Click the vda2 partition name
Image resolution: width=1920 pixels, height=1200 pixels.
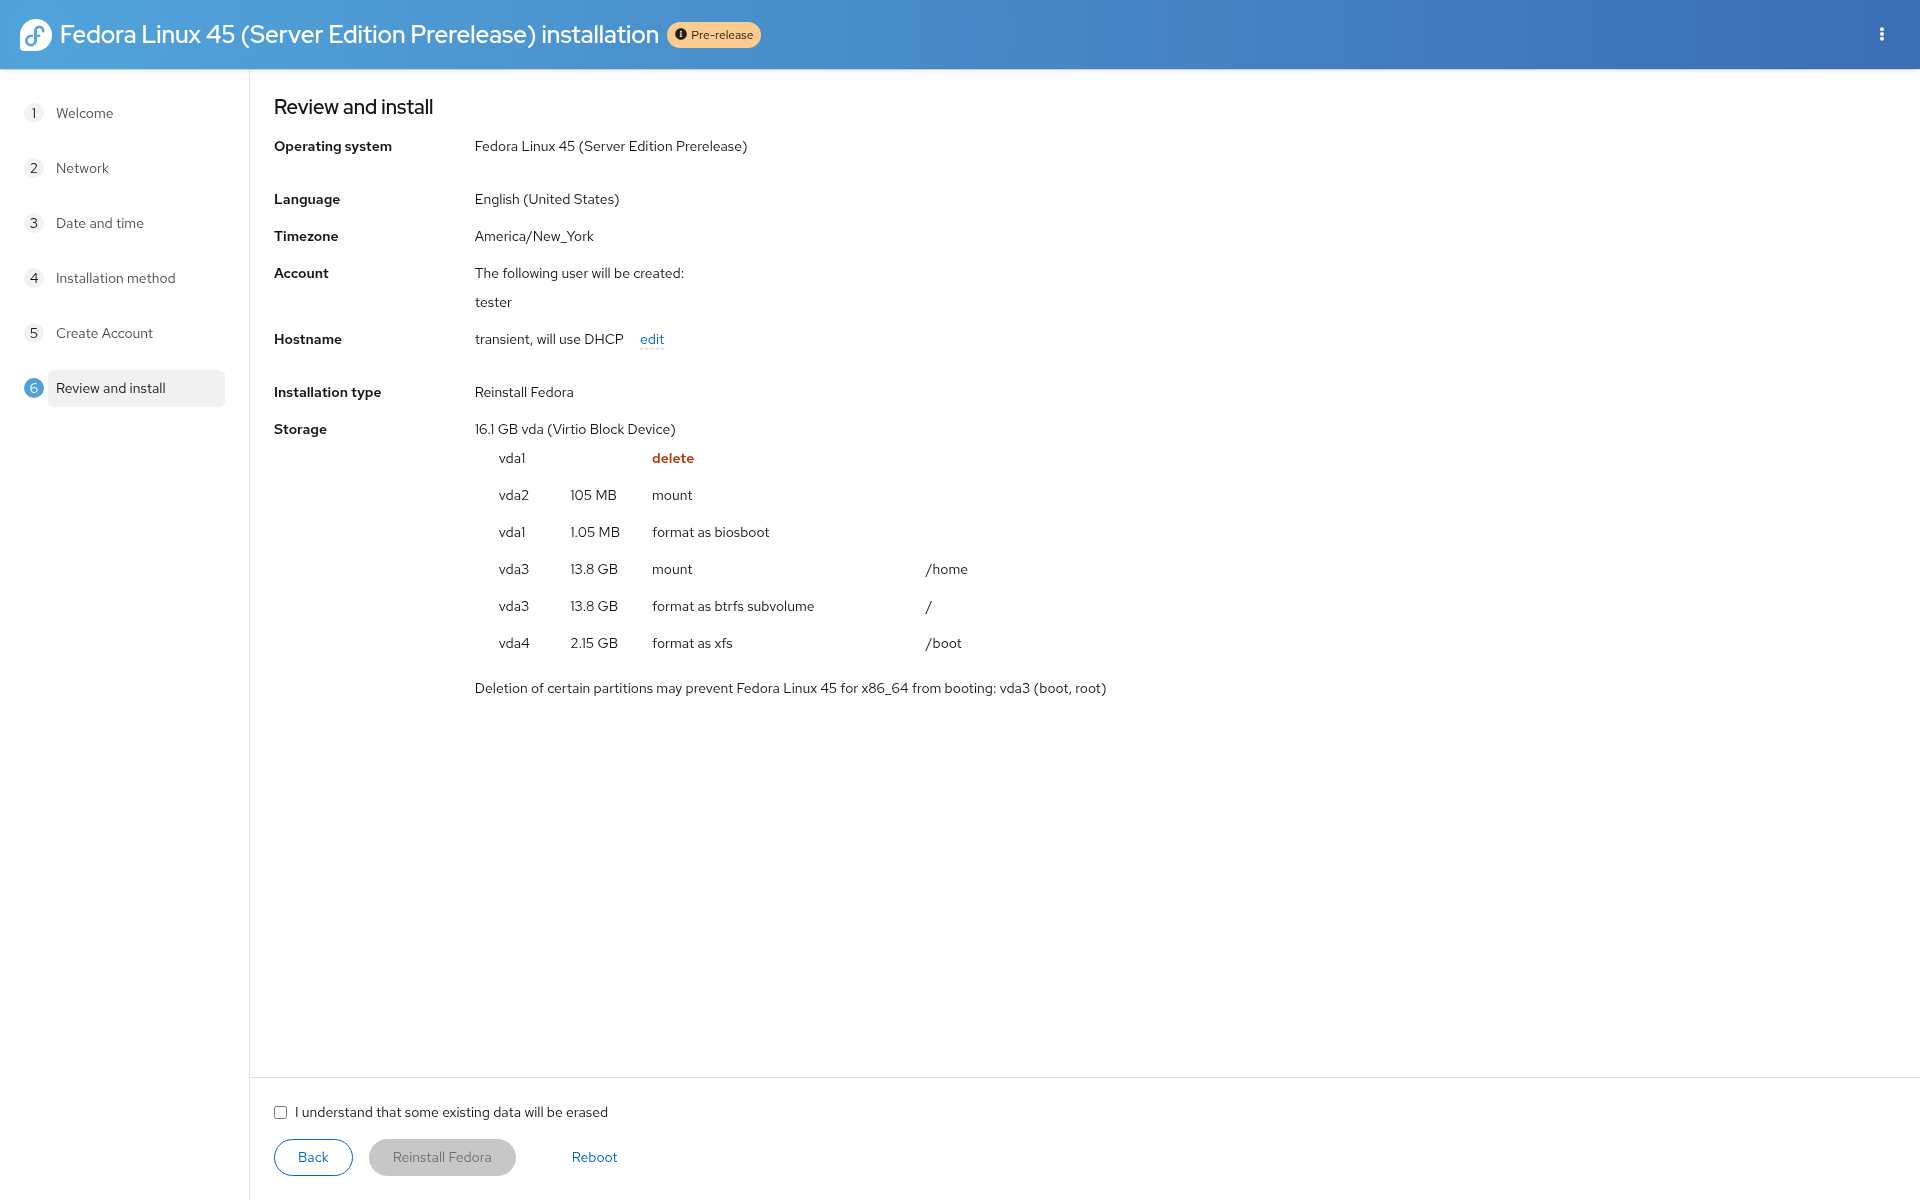point(514,495)
